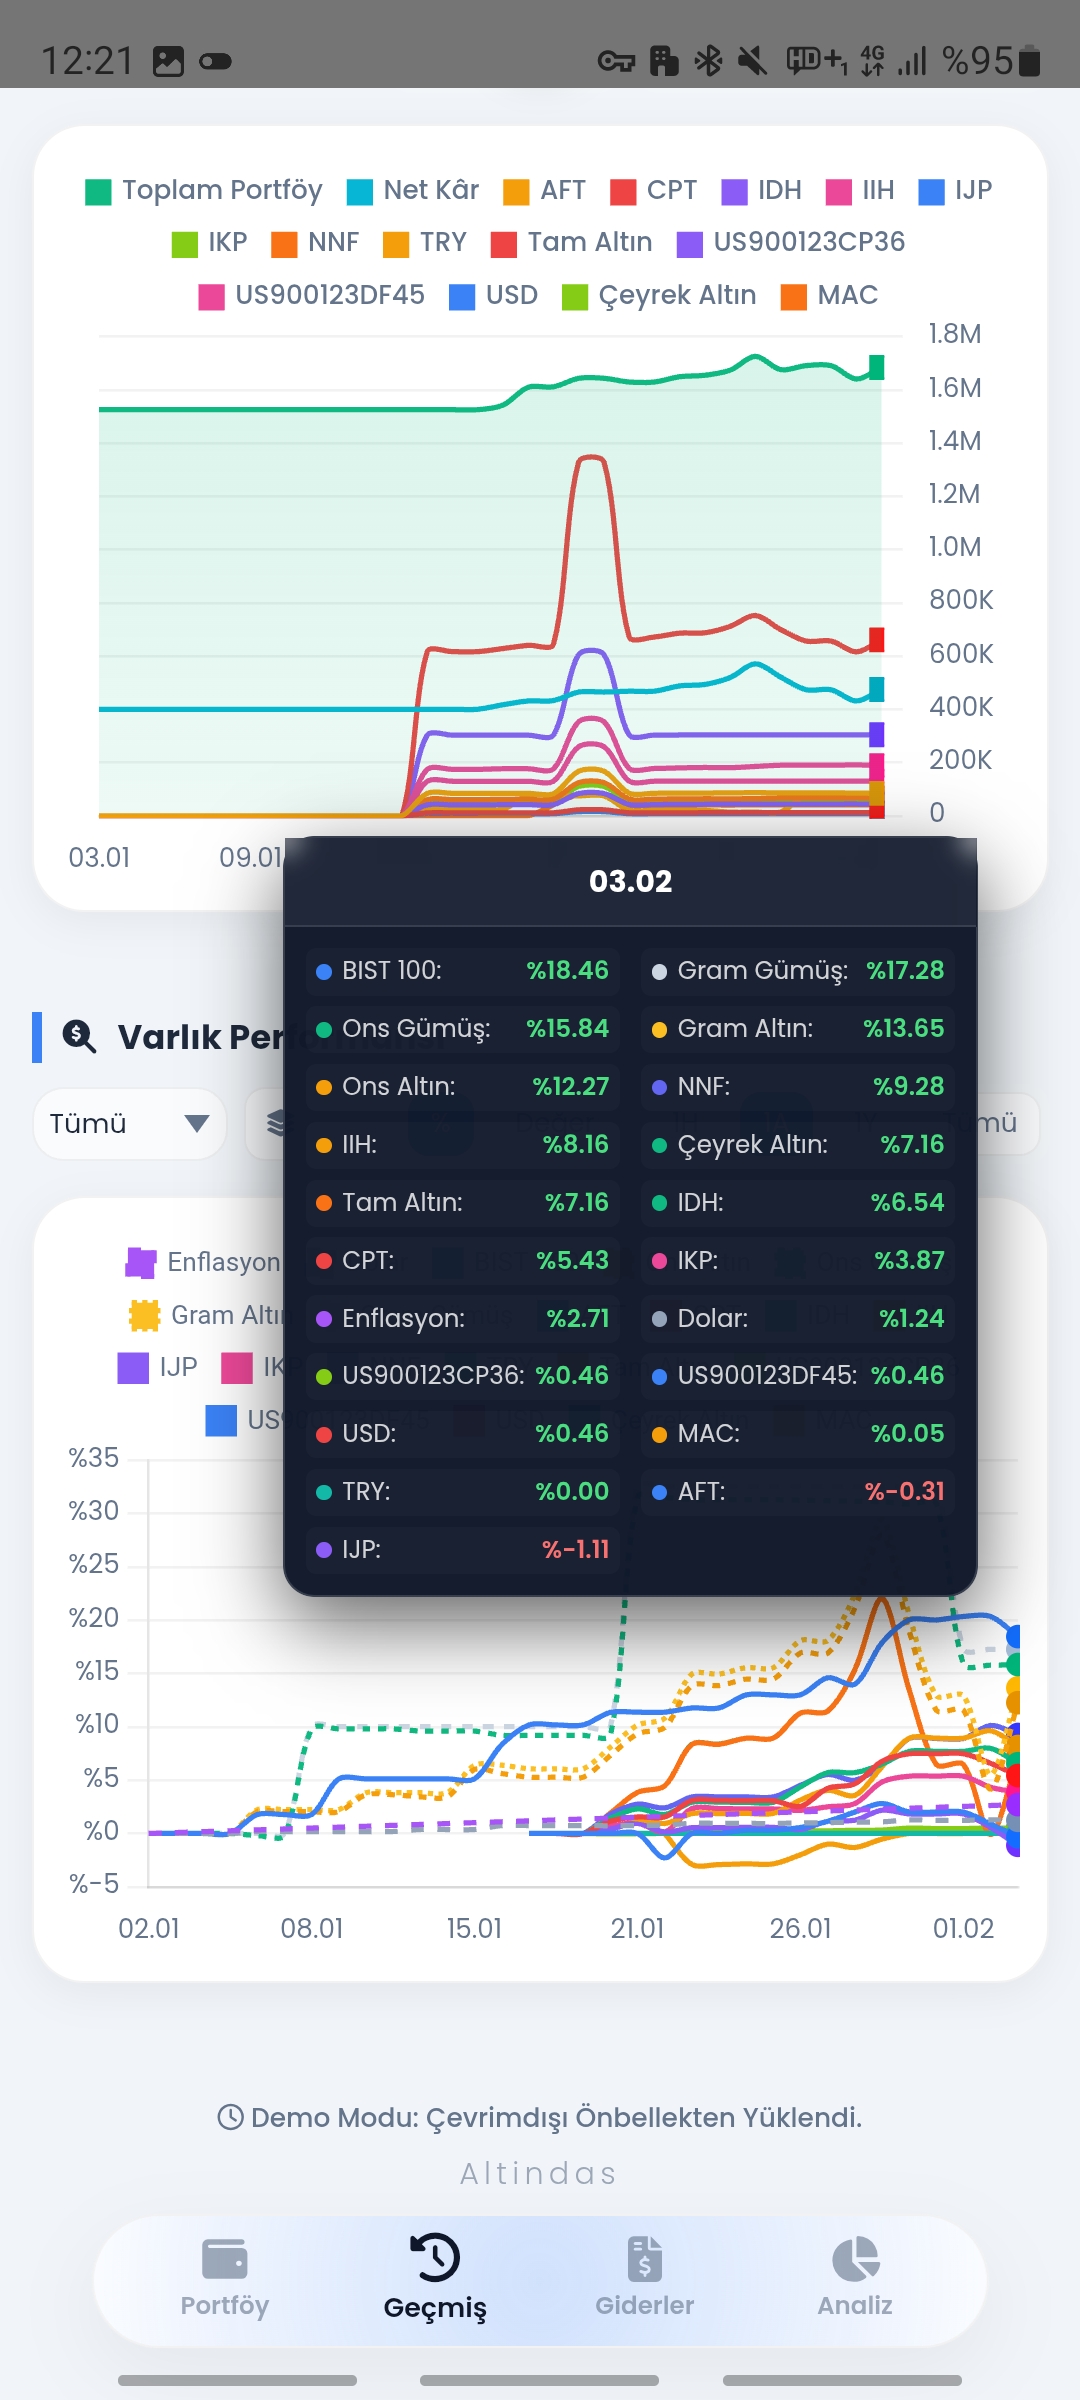This screenshot has width=1080, height=2400.
Task: Select TRY %0.00 tooltip row
Action: [x=462, y=1491]
